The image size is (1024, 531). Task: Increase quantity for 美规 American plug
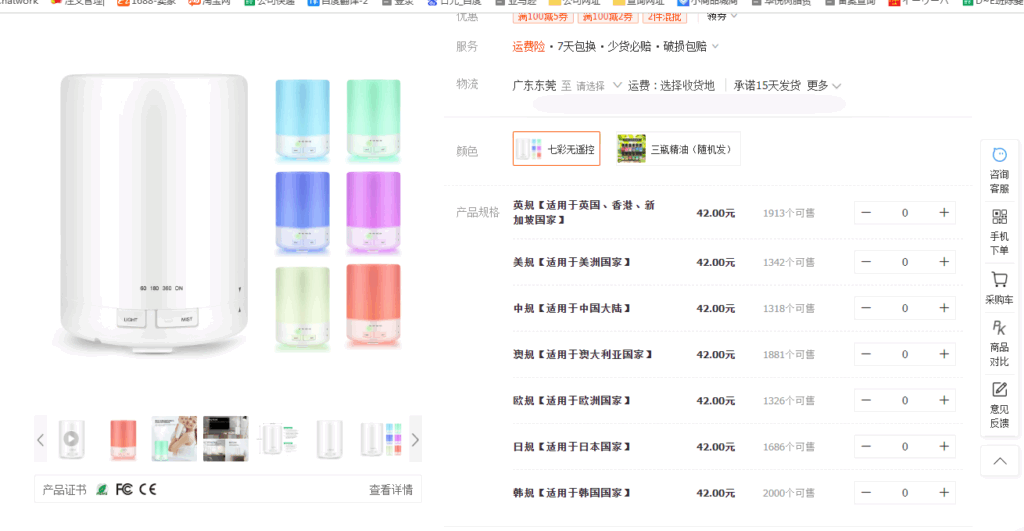pyautogui.click(x=944, y=262)
